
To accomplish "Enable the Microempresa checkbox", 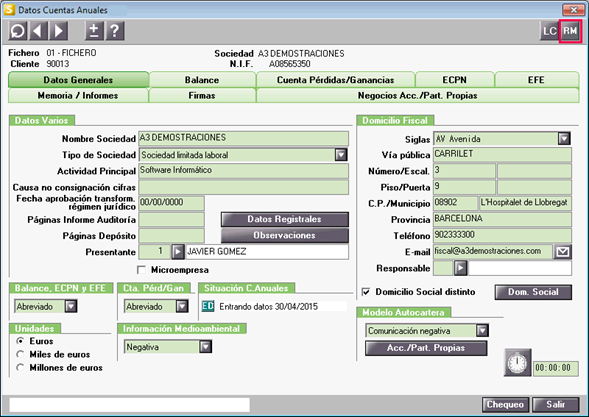I will pyautogui.click(x=142, y=270).
